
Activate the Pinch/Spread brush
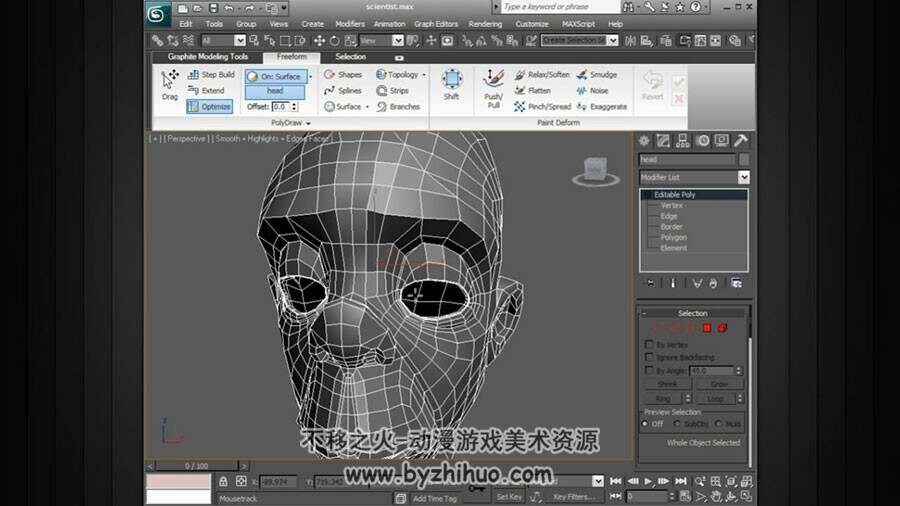[542, 107]
